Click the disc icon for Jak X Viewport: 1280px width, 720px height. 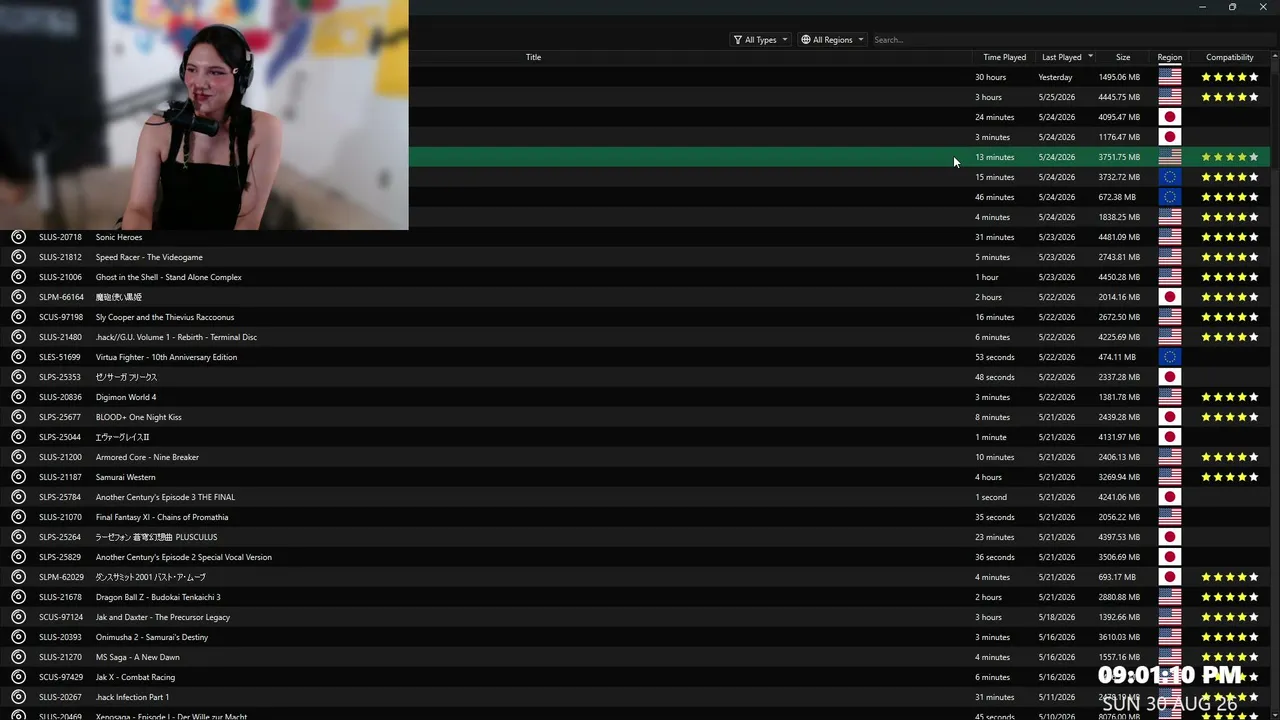tap(18, 677)
